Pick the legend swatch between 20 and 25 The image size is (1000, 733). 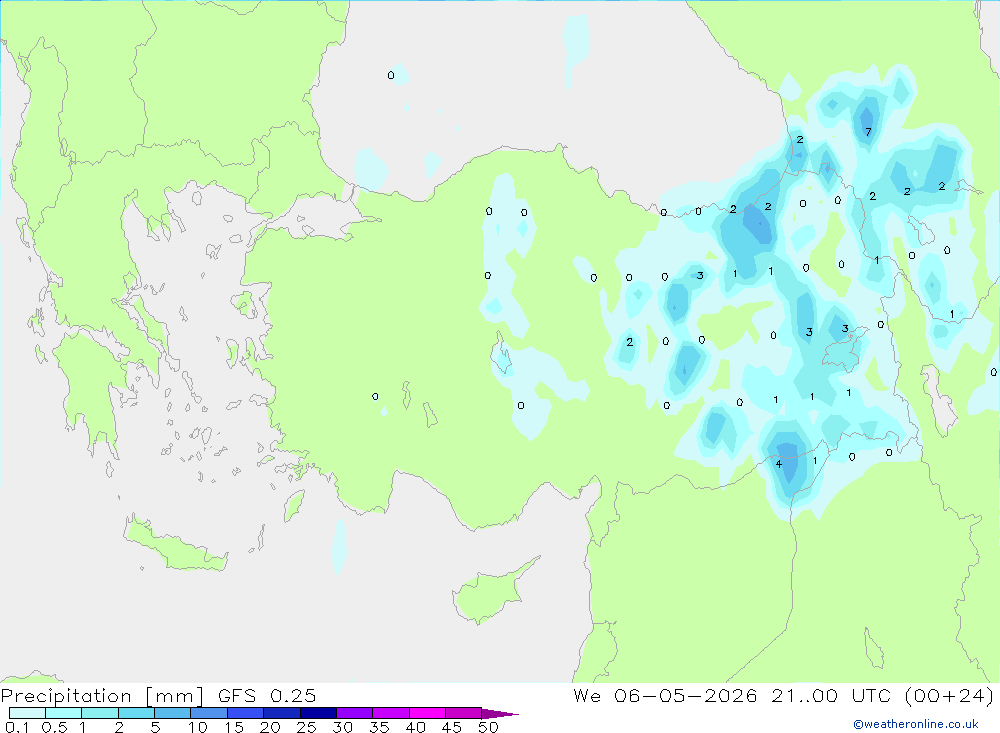[282, 713]
